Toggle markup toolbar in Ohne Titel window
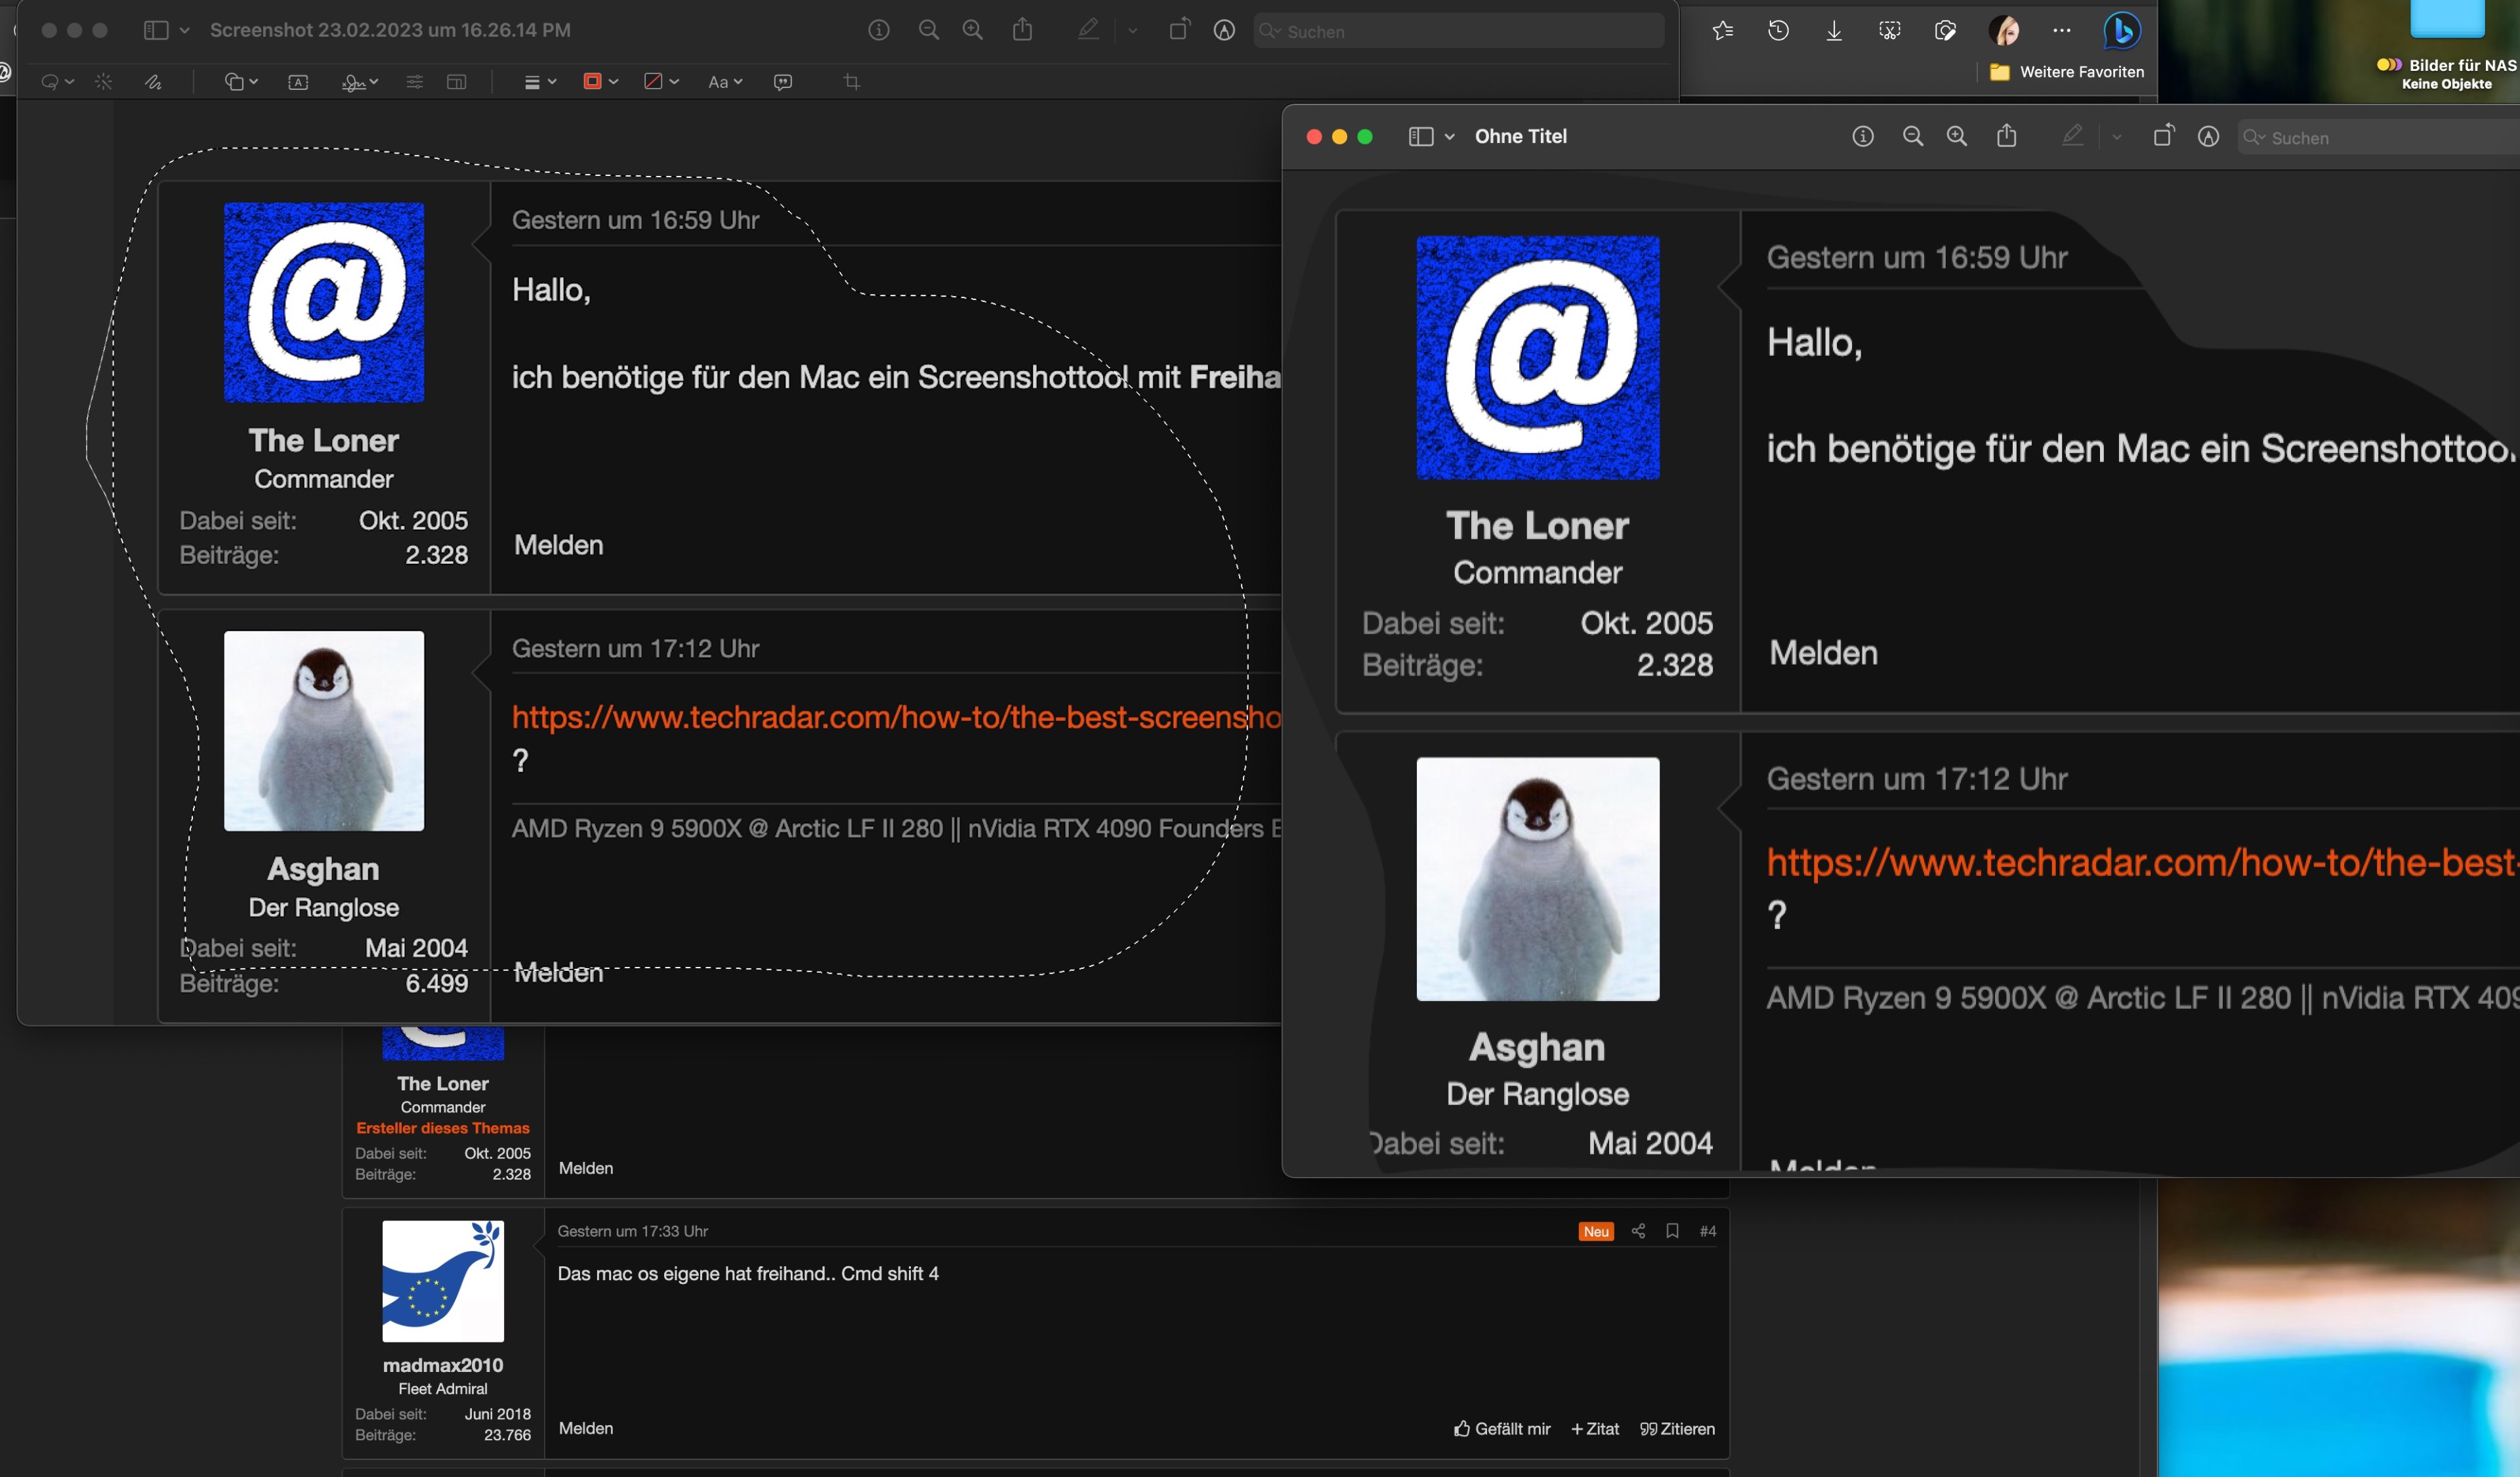The width and height of the screenshot is (2520, 1477). pyautogui.click(x=2208, y=136)
